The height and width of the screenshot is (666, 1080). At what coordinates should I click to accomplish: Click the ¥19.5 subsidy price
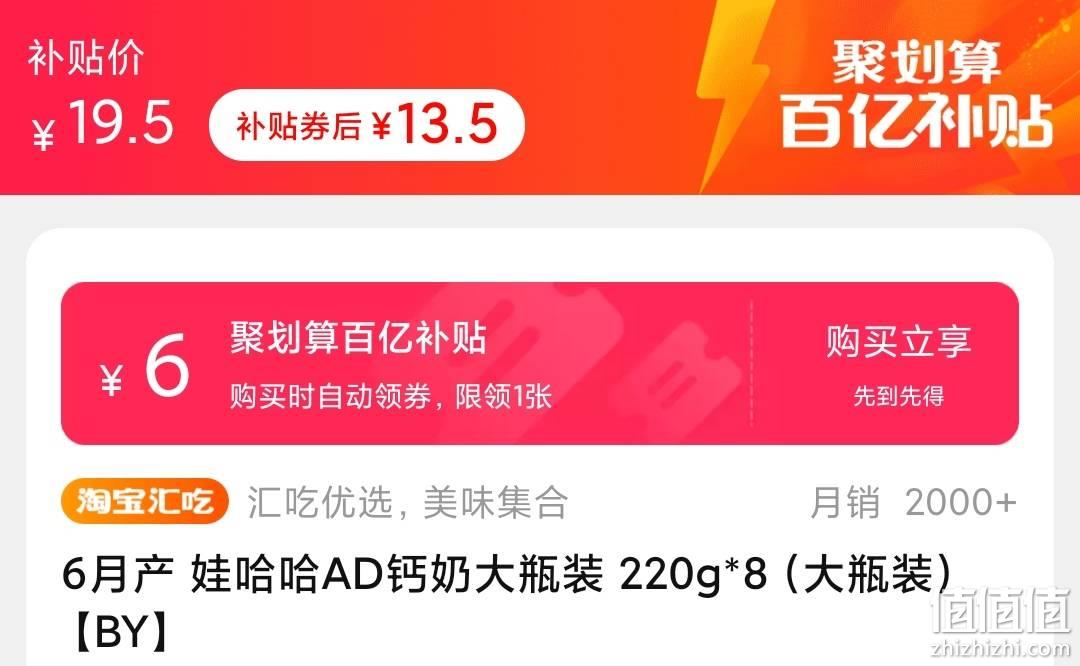[102, 124]
